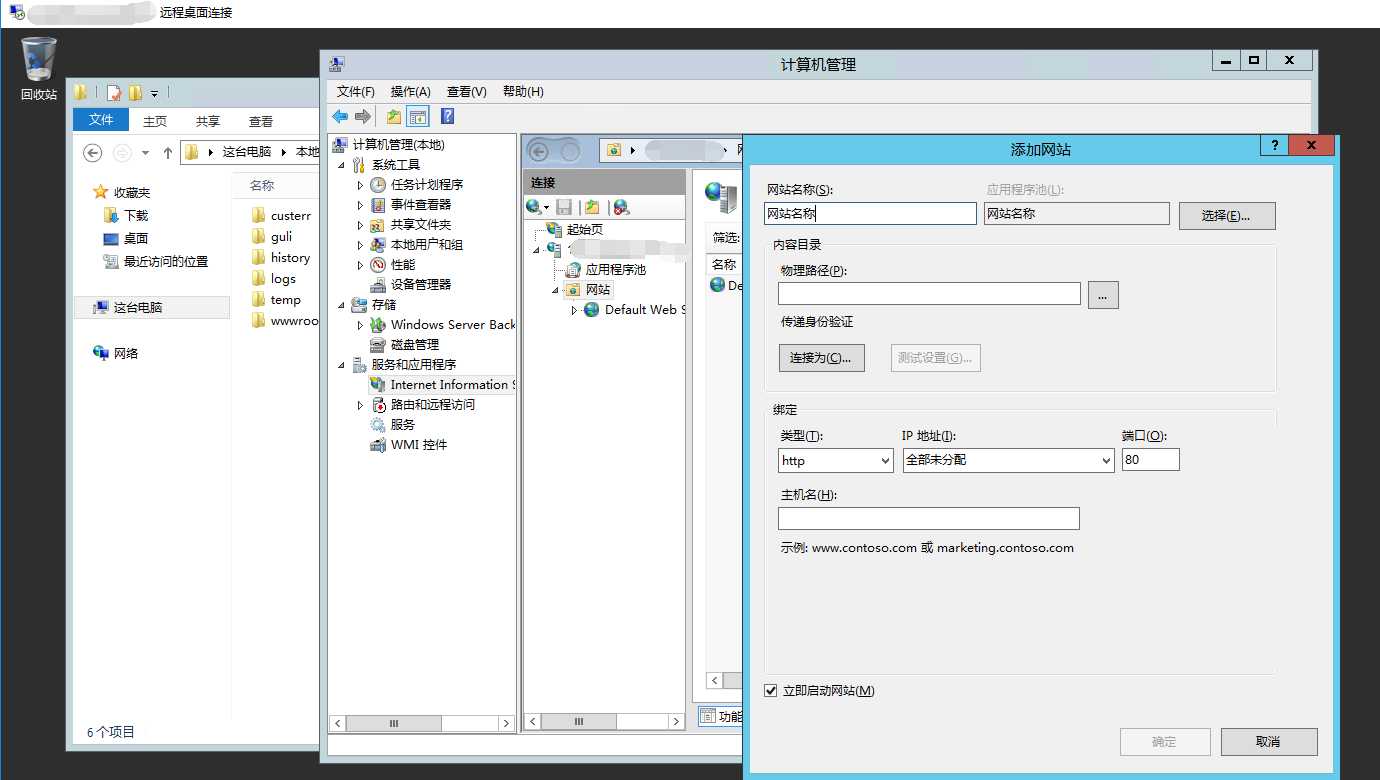1380x780 pixels.
Task: Select the 设备管理器 icon
Action: [378, 285]
